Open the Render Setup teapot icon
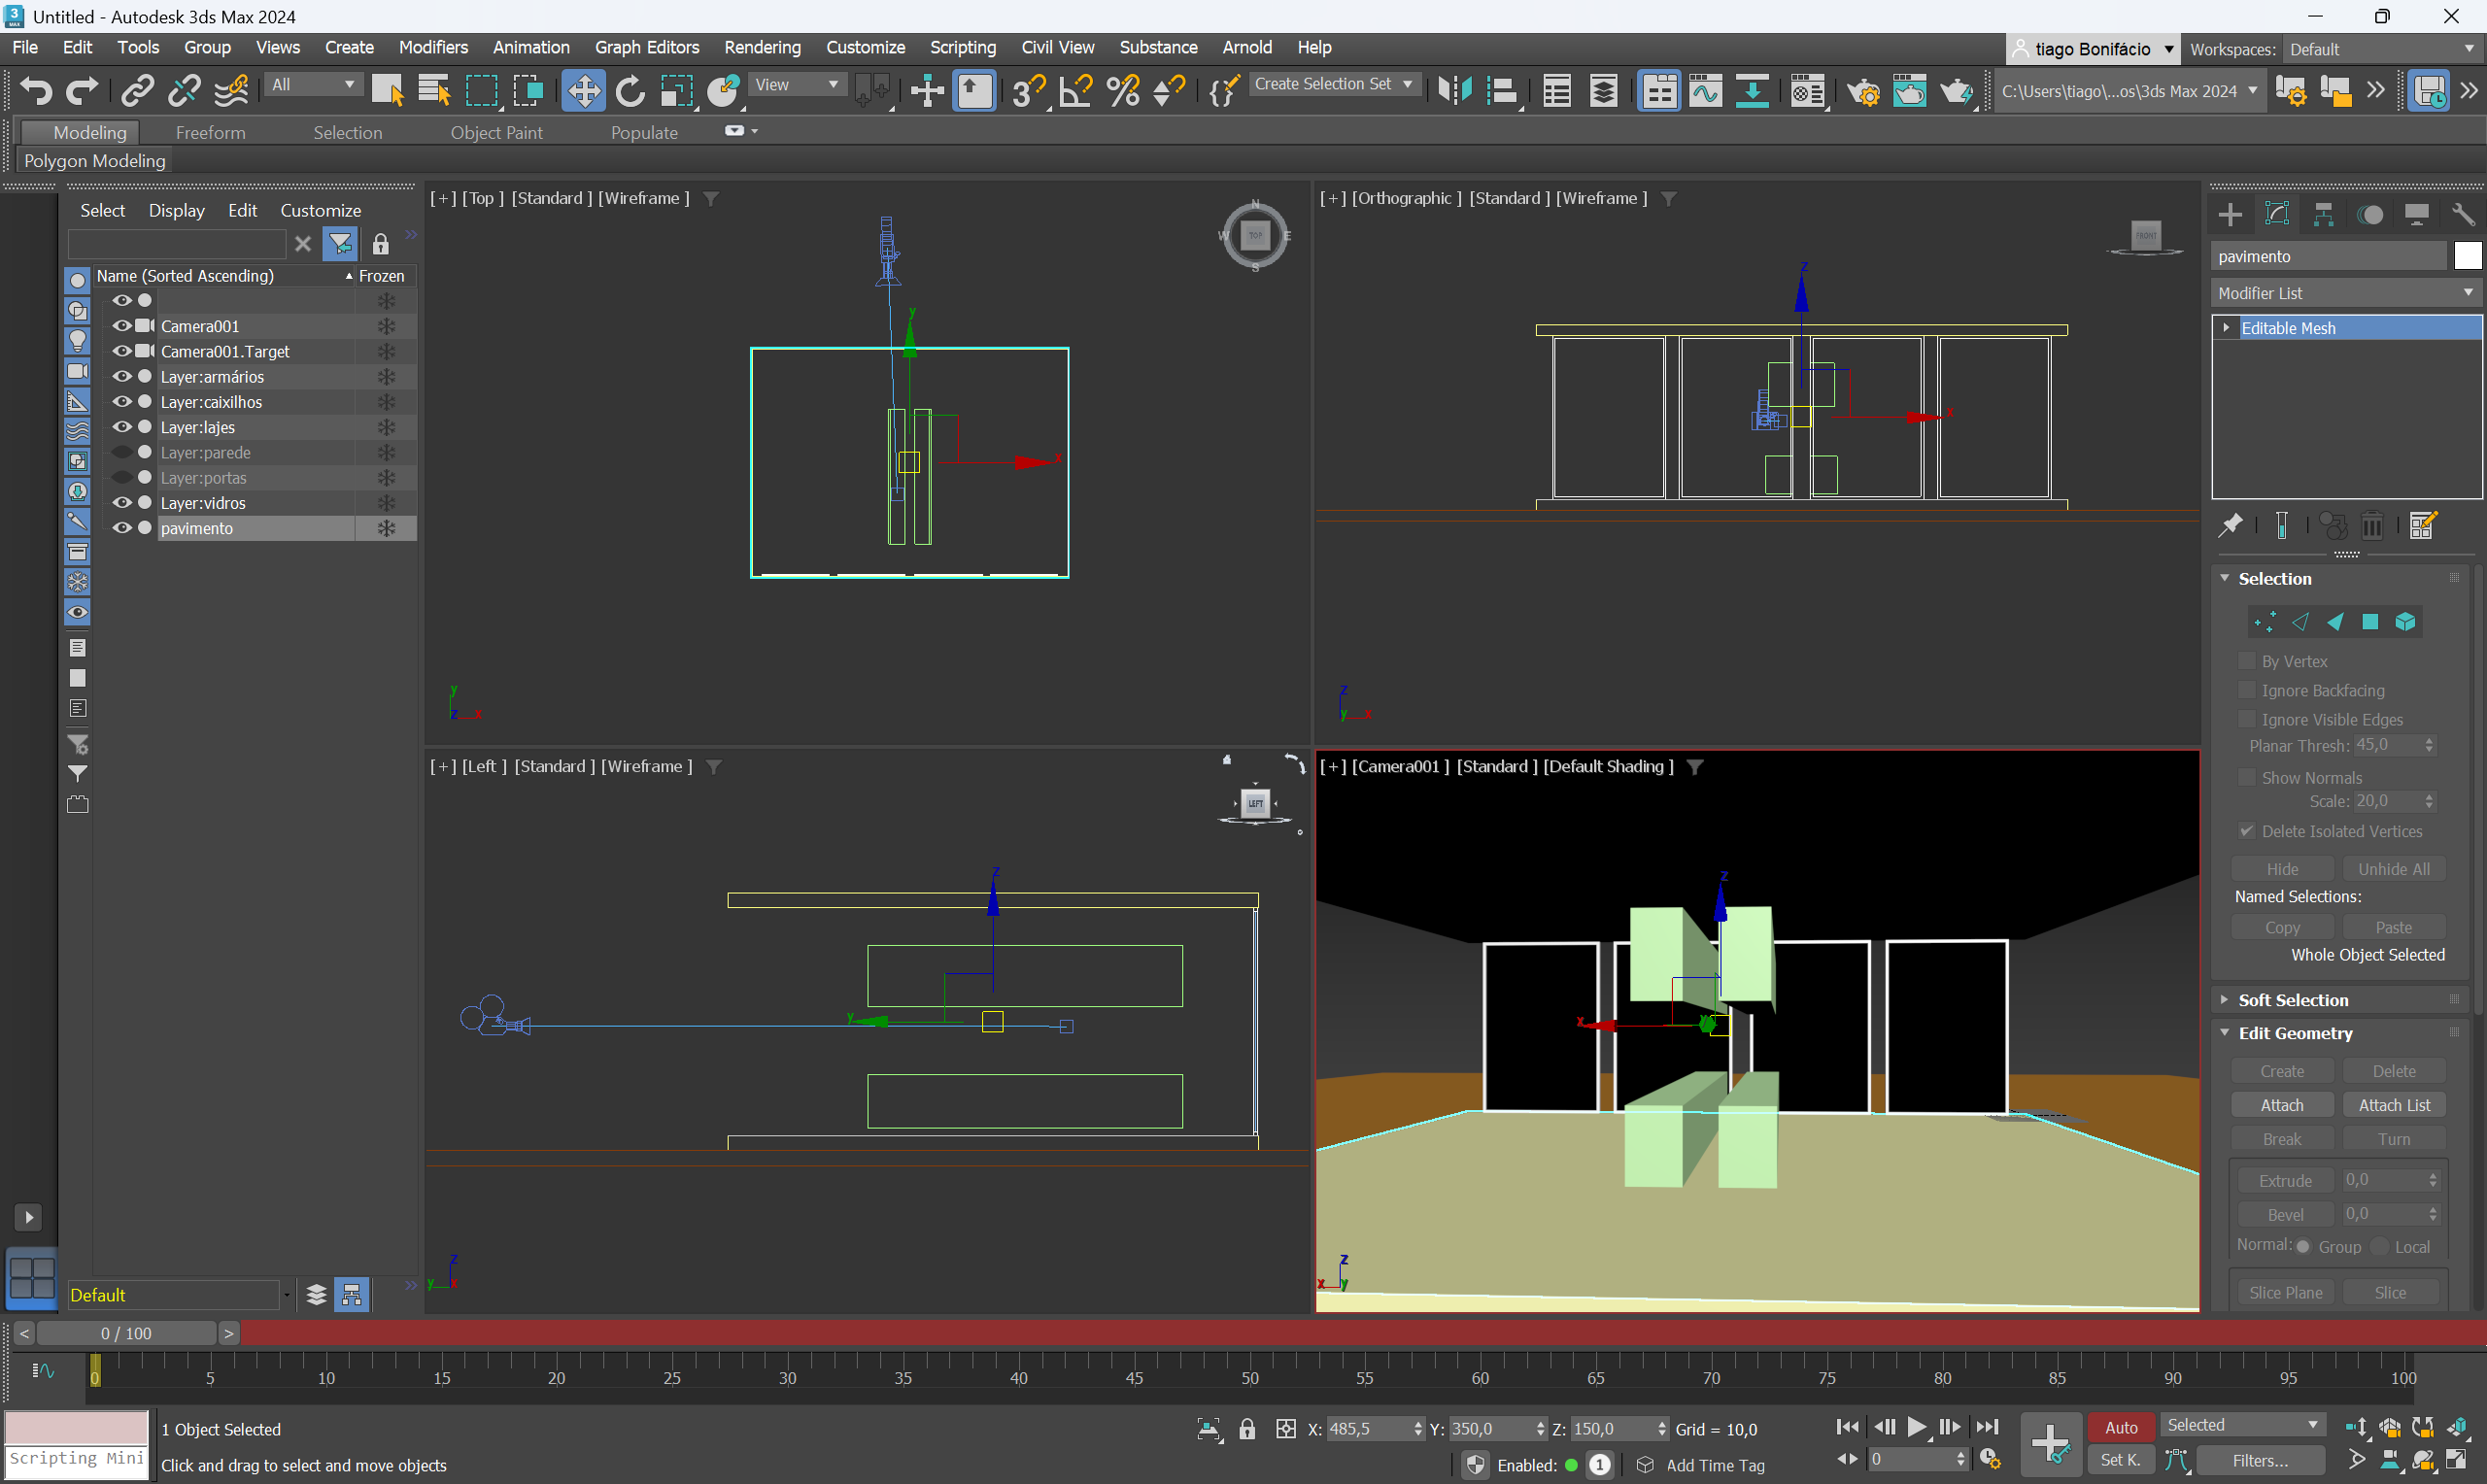 click(1862, 91)
